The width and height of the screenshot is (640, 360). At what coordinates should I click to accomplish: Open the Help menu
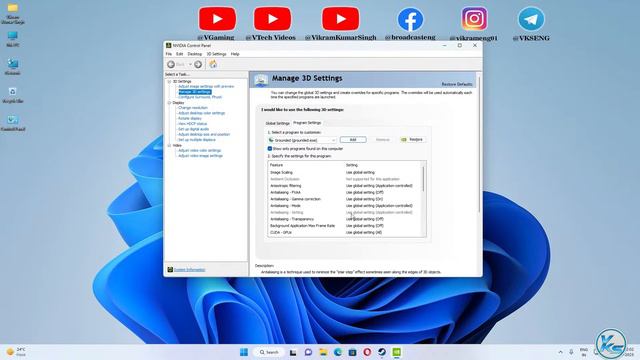coord(235,54)
